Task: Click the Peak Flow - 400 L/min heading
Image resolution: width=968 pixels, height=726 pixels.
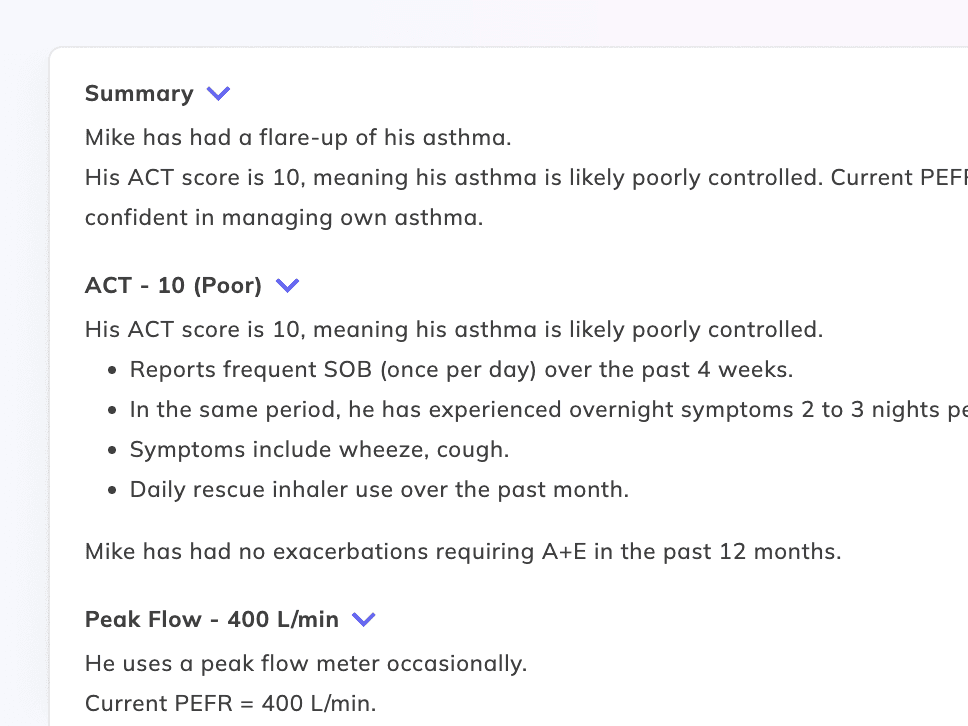Action: click(x=212, y=620)
